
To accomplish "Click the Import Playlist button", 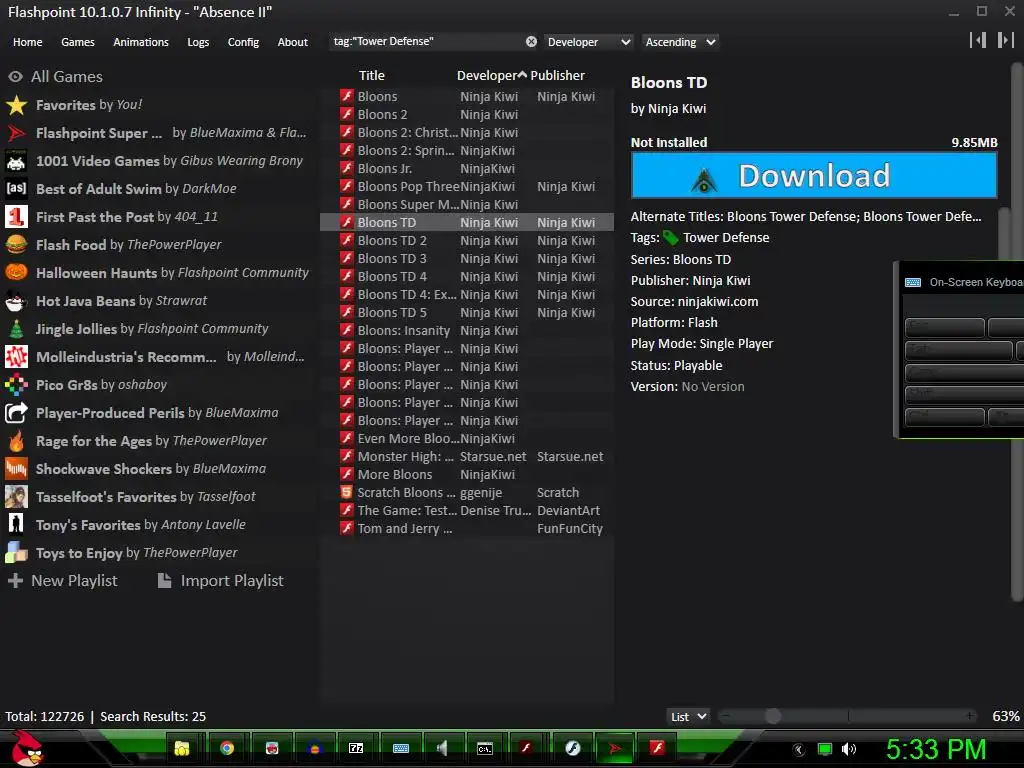I will click(x=221, y=581).
